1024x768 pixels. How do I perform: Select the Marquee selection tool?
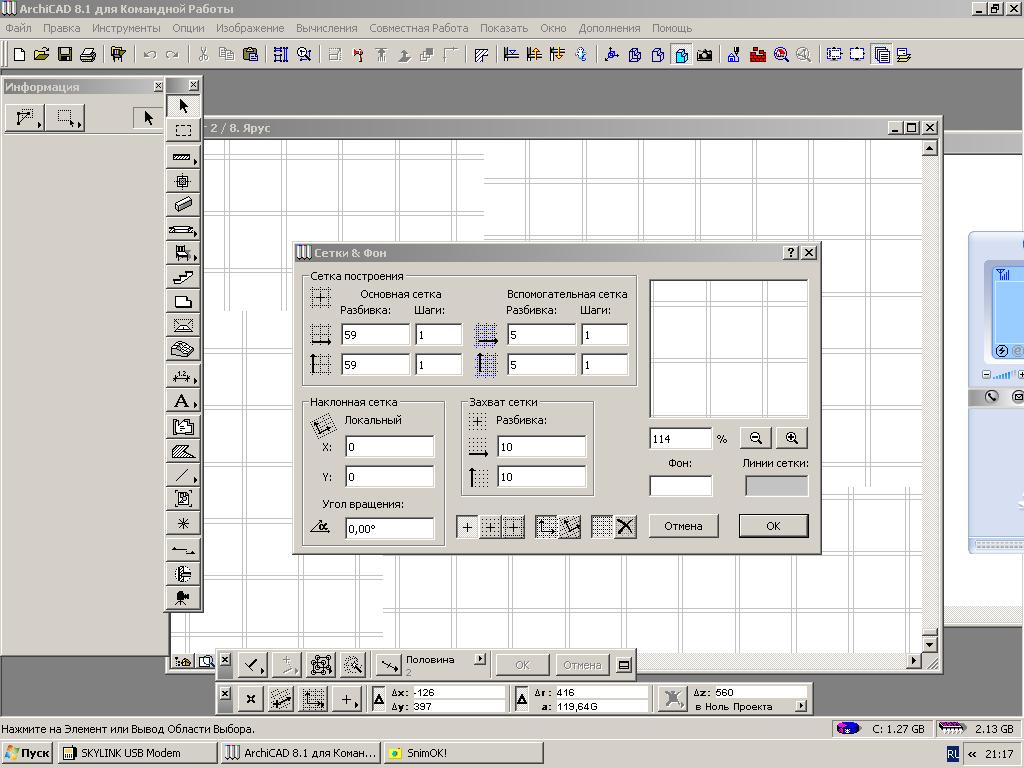point(183,130)
